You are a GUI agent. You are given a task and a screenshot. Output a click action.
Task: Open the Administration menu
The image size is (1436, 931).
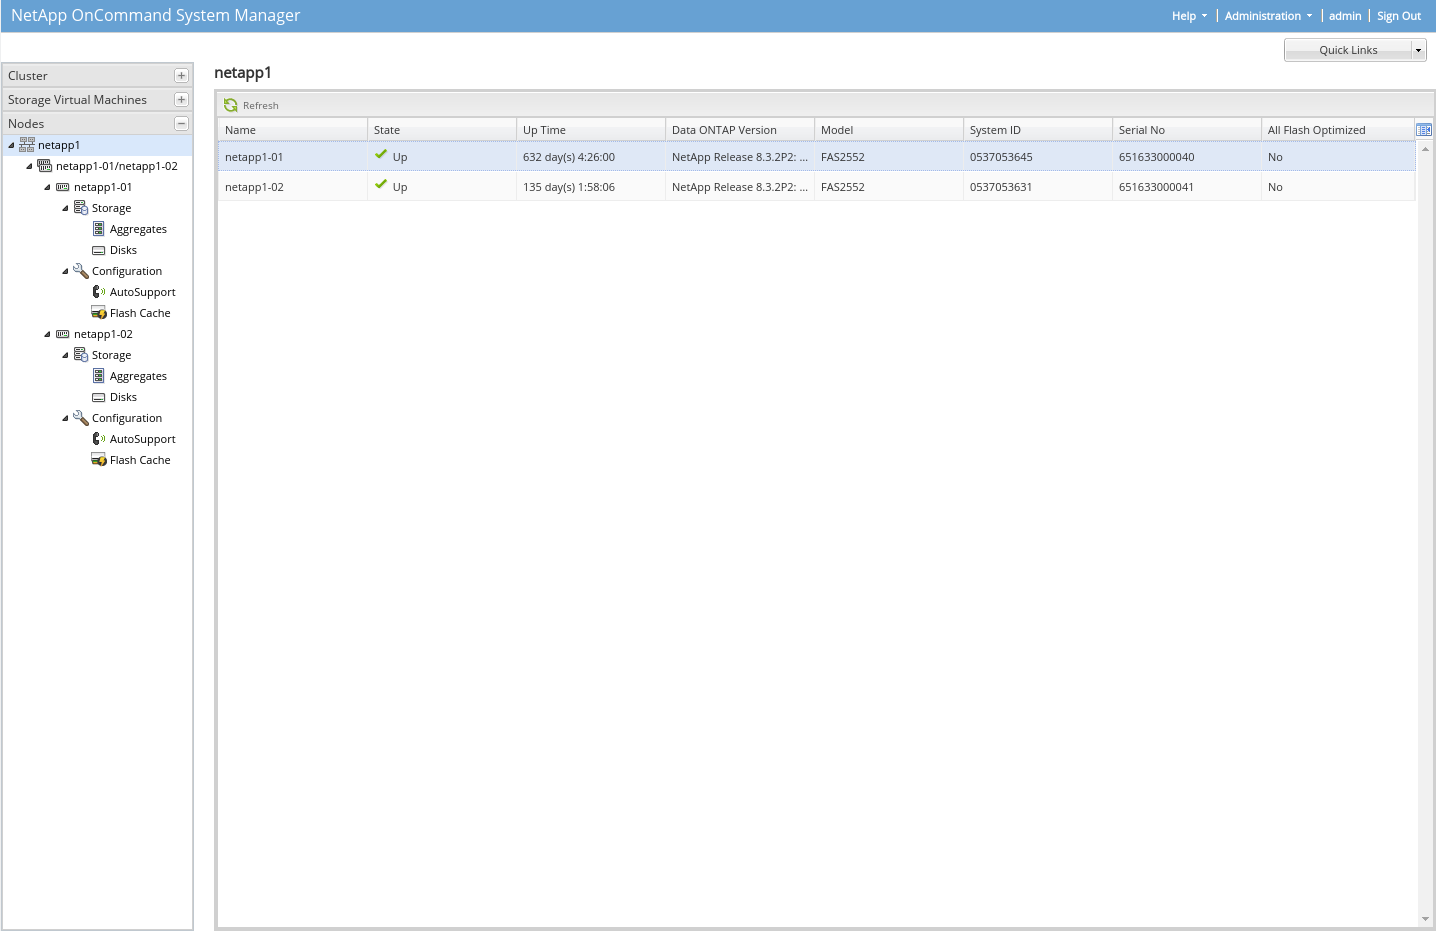pyautogui.click(x=1268, y=16)
